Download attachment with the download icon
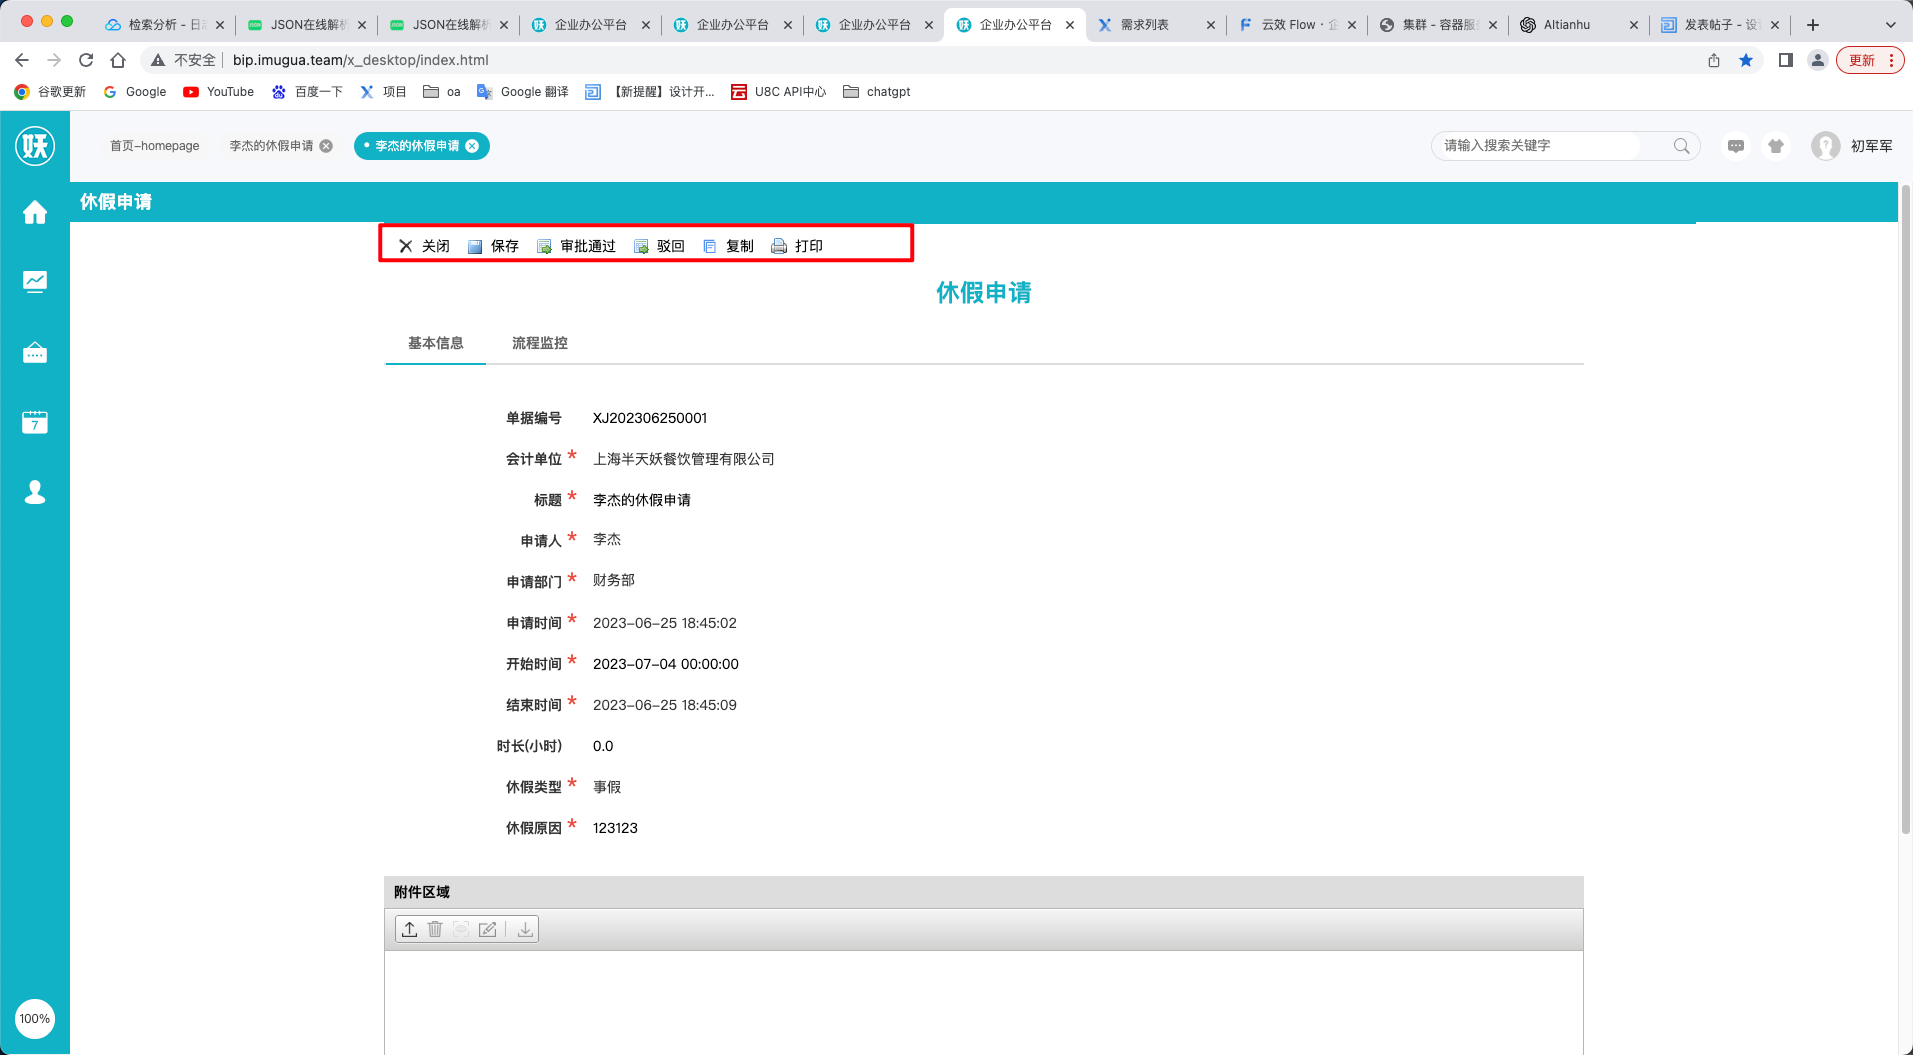This screenshot has width=1913, height=1055. pyautogui.click(x=525, y=929)
